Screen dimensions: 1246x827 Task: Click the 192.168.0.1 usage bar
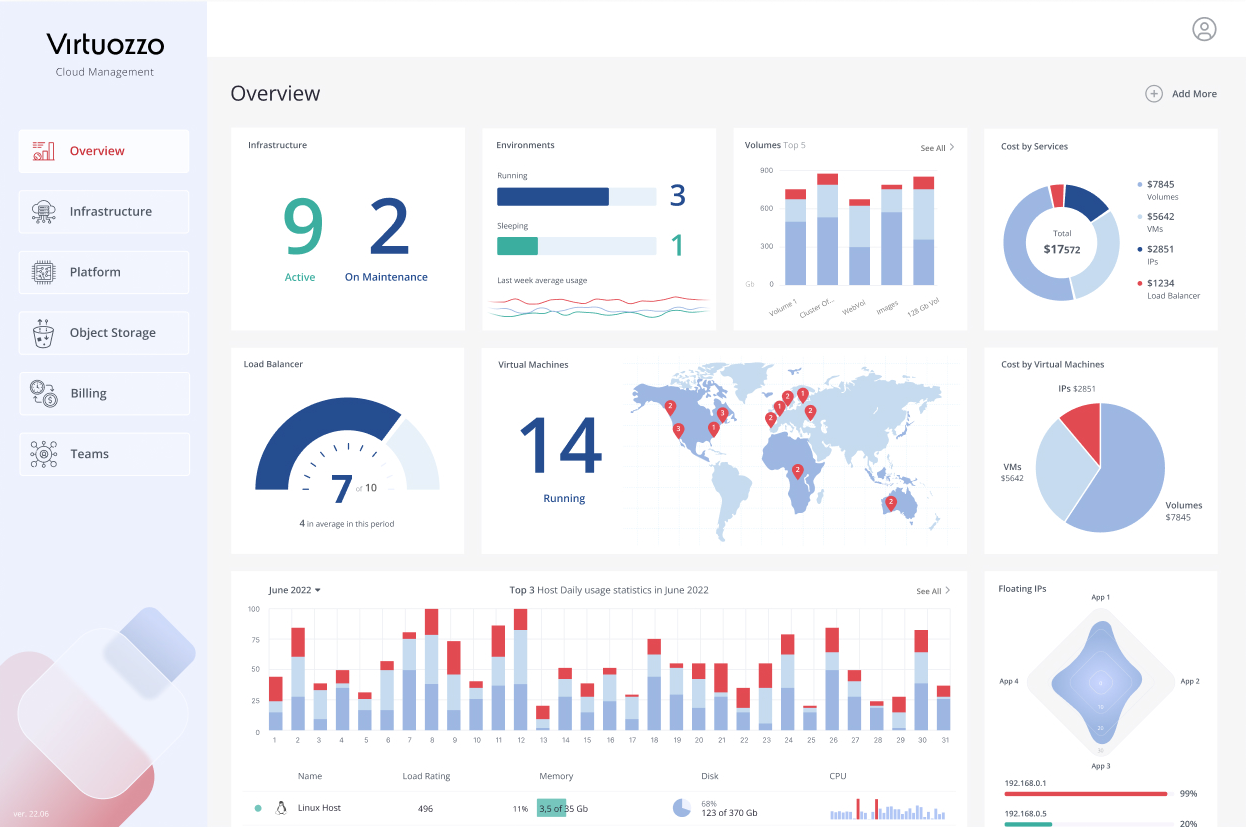tap(1085, 794)
